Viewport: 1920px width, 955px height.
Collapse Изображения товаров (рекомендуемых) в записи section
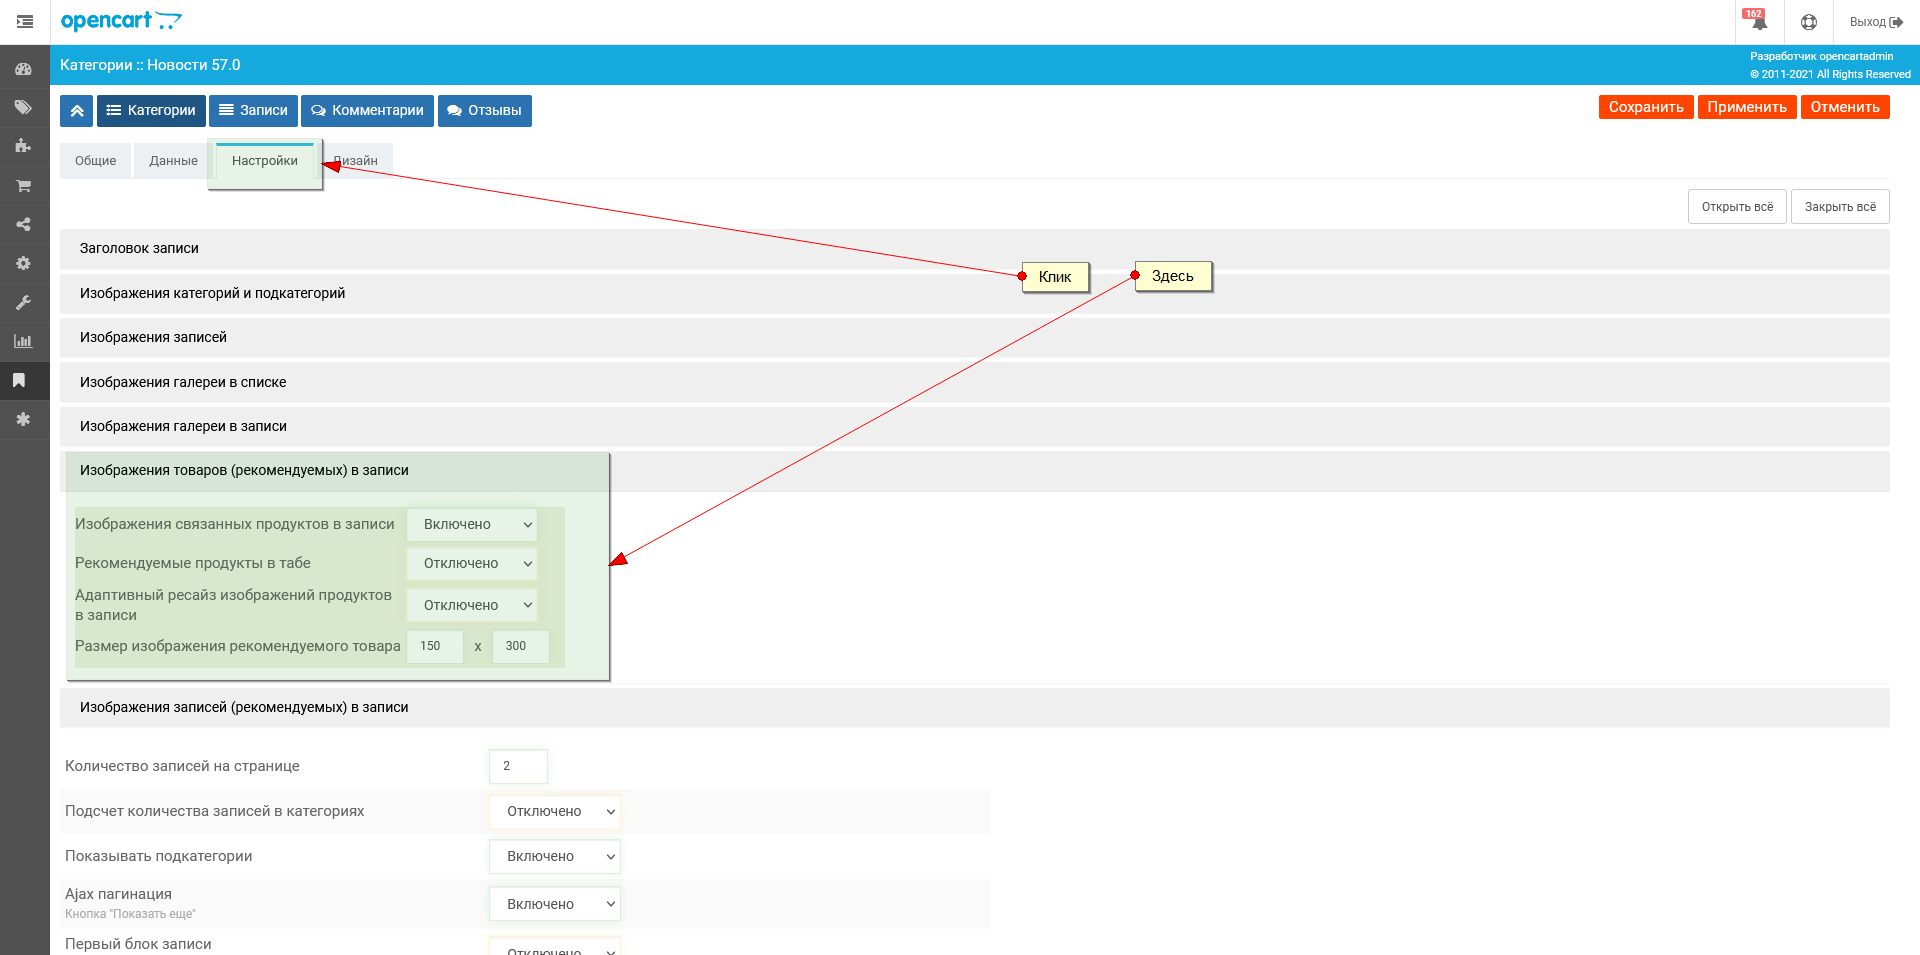[x=975, y=471]
